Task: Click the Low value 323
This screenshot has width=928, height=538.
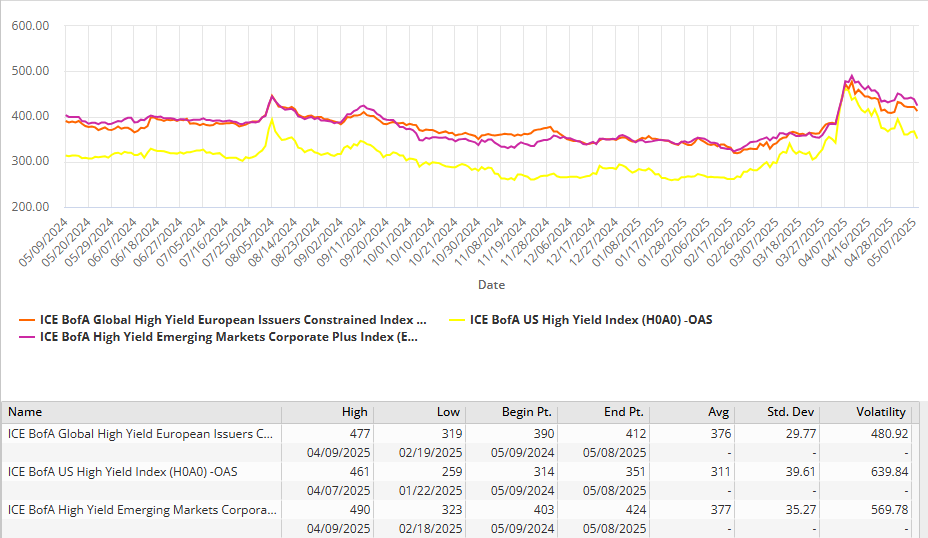Action: (x=452, y=510)
